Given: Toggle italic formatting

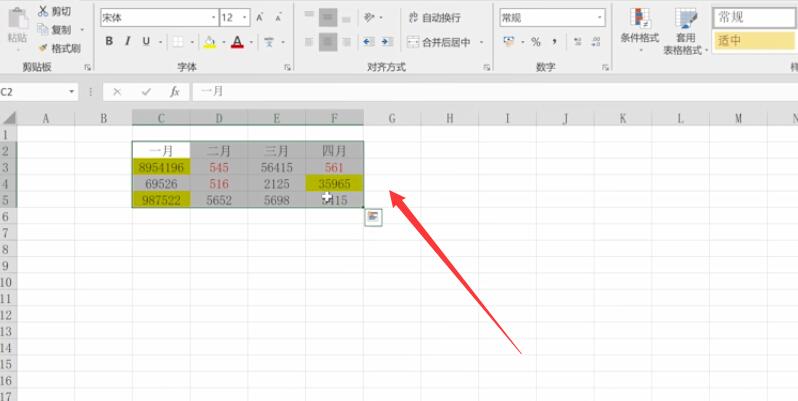Looking at the screenshot, I should [128, 42].
